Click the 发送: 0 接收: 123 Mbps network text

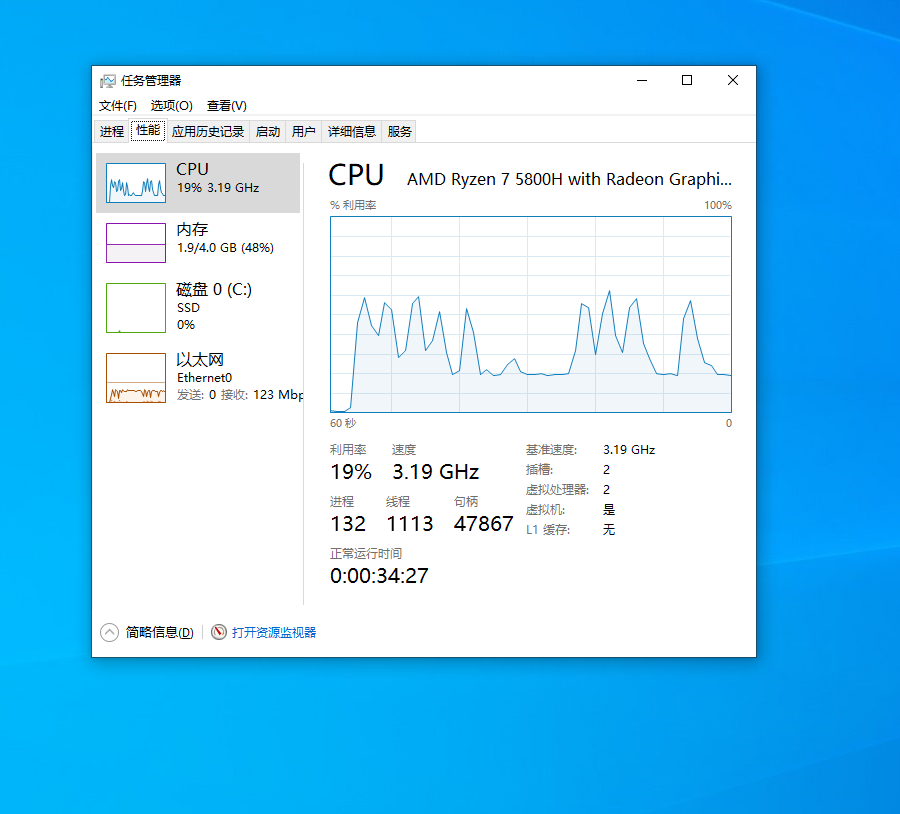(240, 395)
